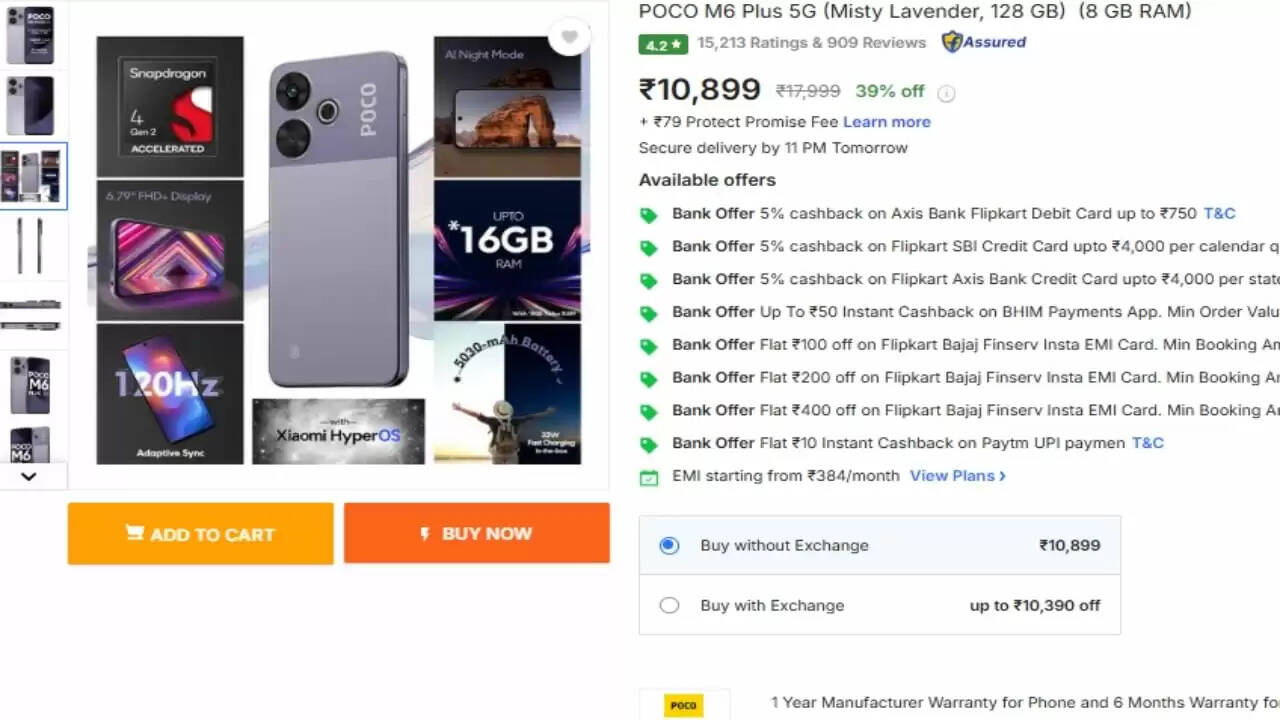Add the POCO M6 Plus to cart
Screen dimensions: 1280x720
click(x=200, y=534)
